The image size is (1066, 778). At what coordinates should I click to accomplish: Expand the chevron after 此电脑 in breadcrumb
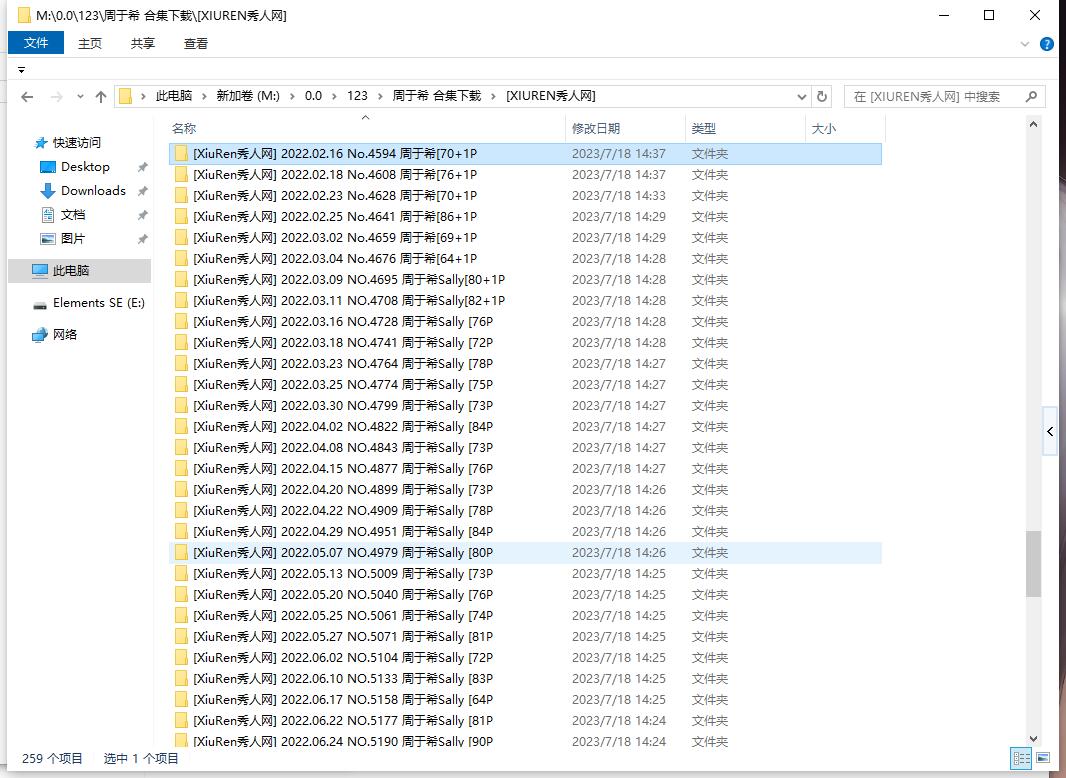(204, 97)
